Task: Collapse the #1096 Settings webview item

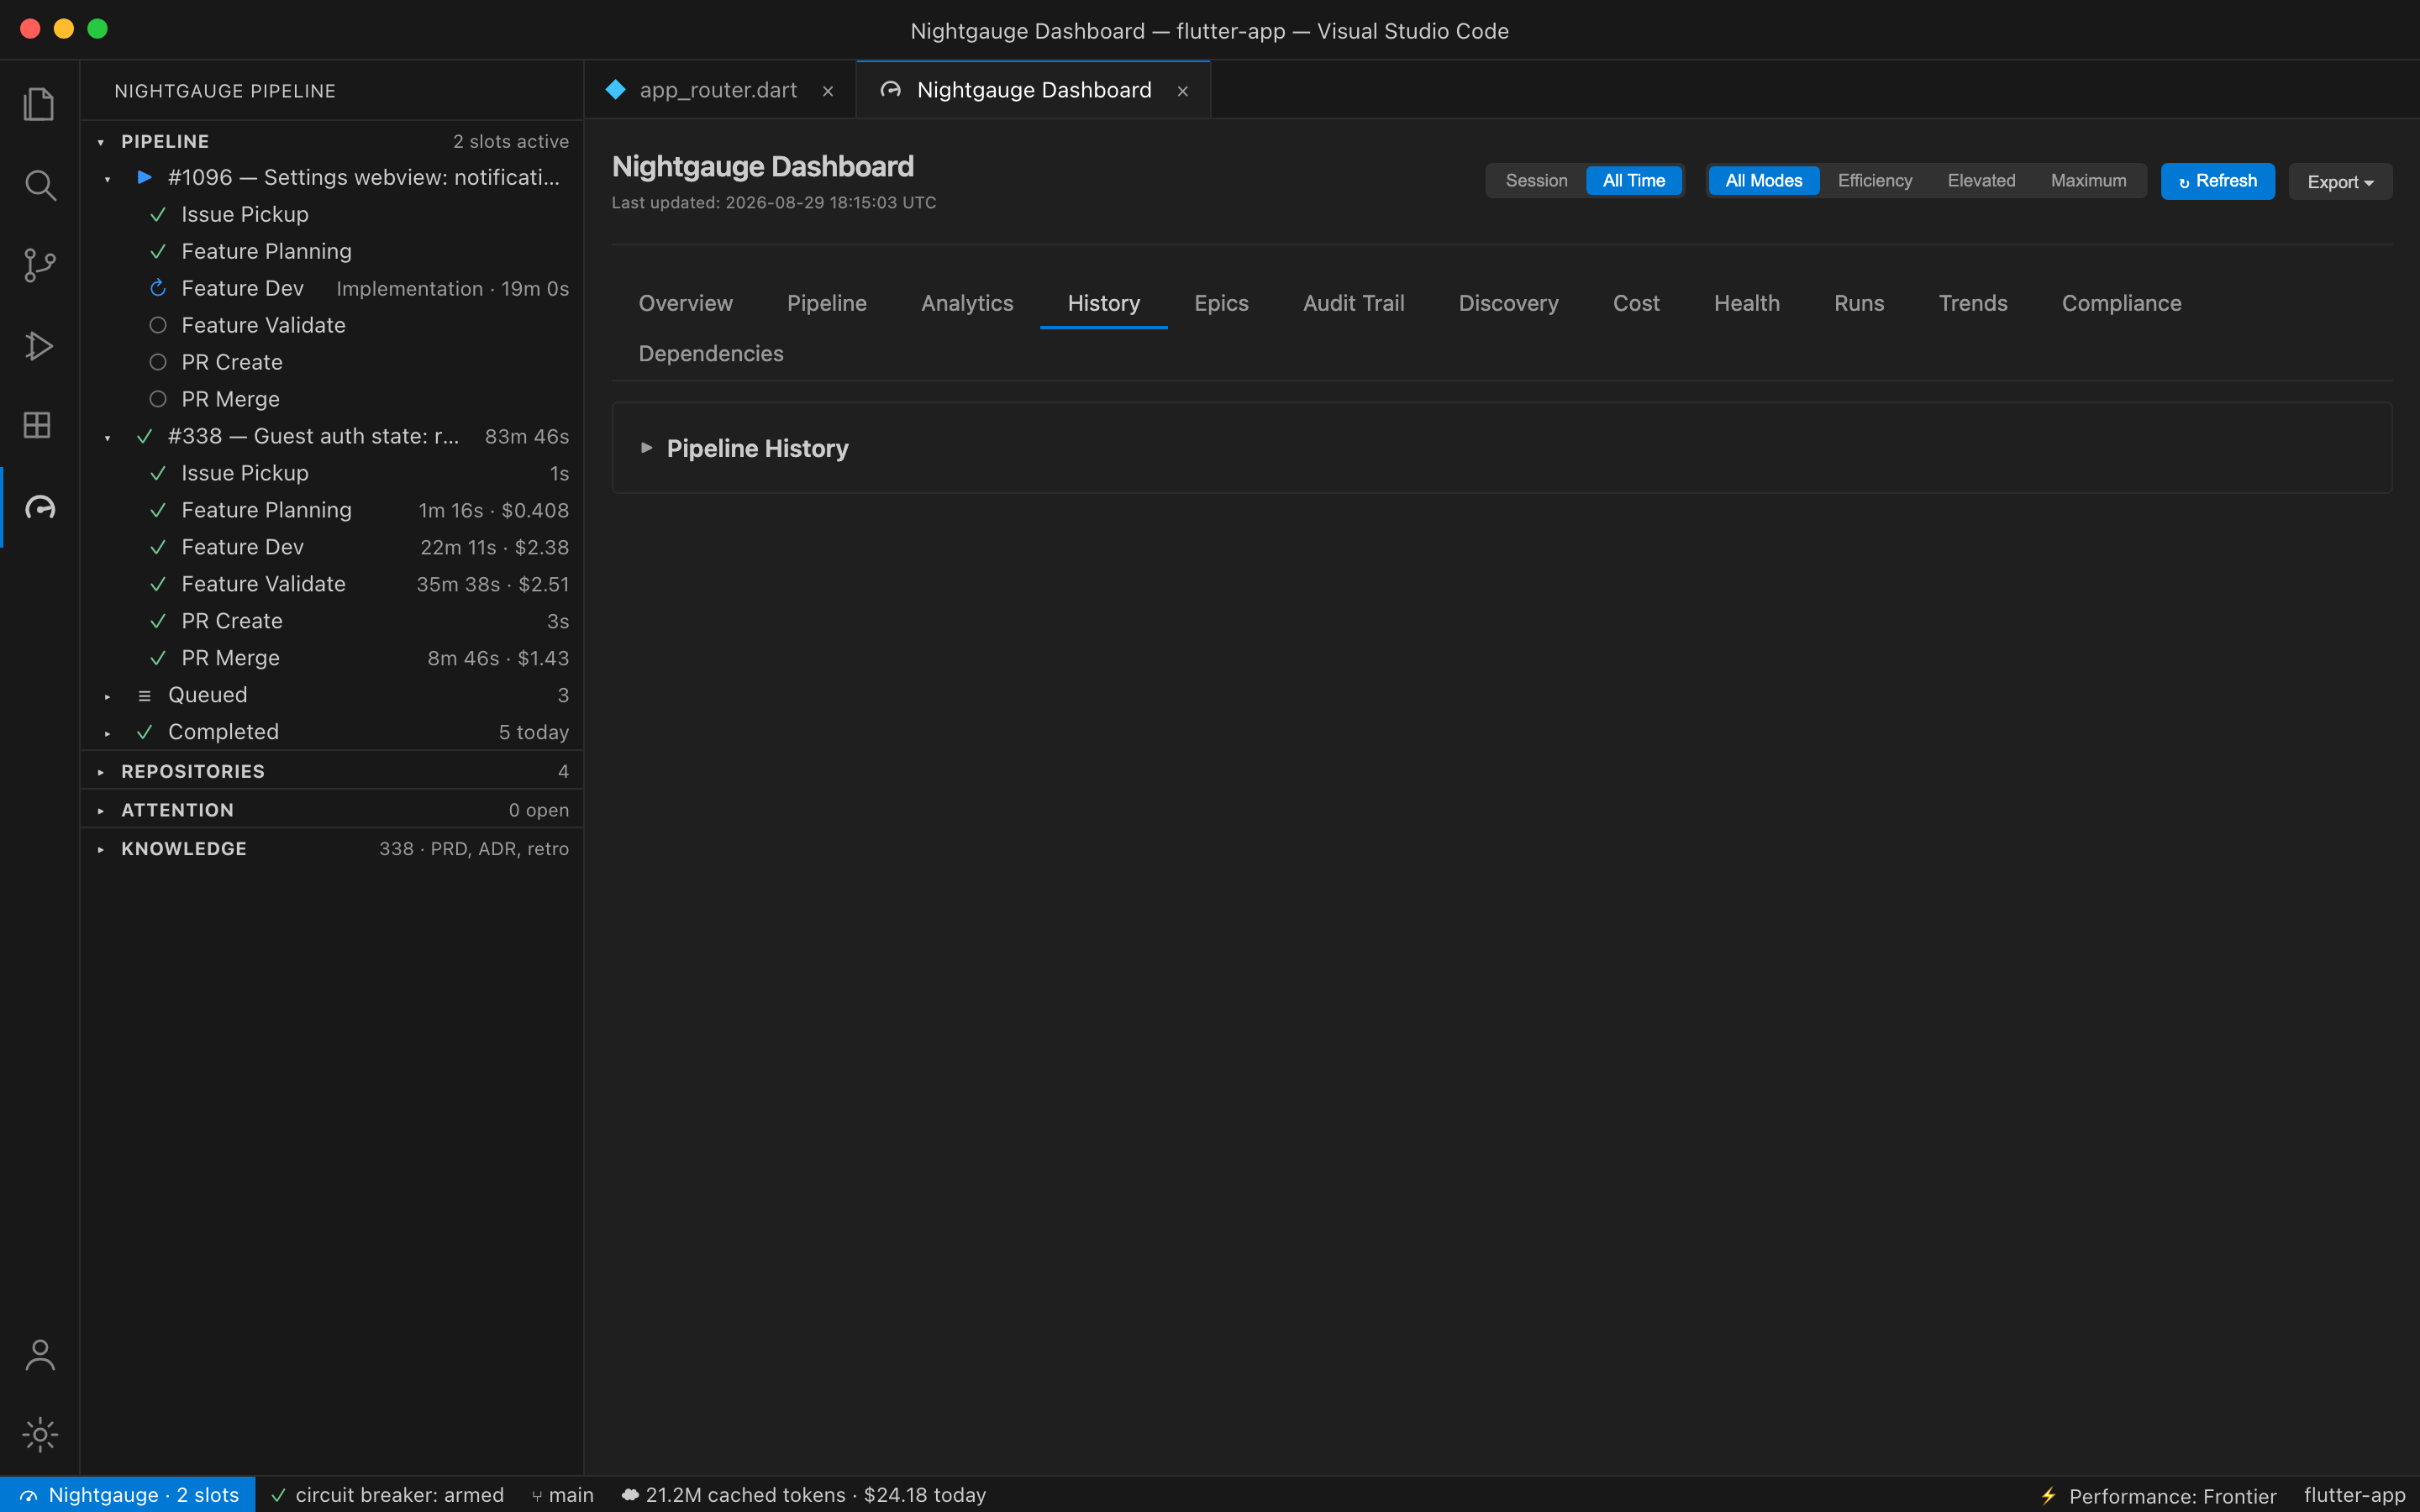Action: pyautogui.click(x=108, y=179)
